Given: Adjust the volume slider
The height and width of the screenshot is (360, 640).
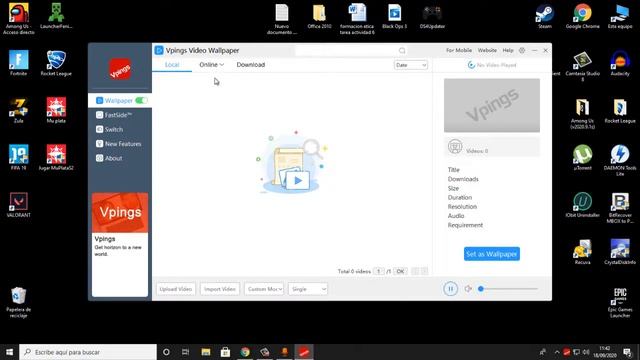Looking at the screenshot, I should (509, 289).
